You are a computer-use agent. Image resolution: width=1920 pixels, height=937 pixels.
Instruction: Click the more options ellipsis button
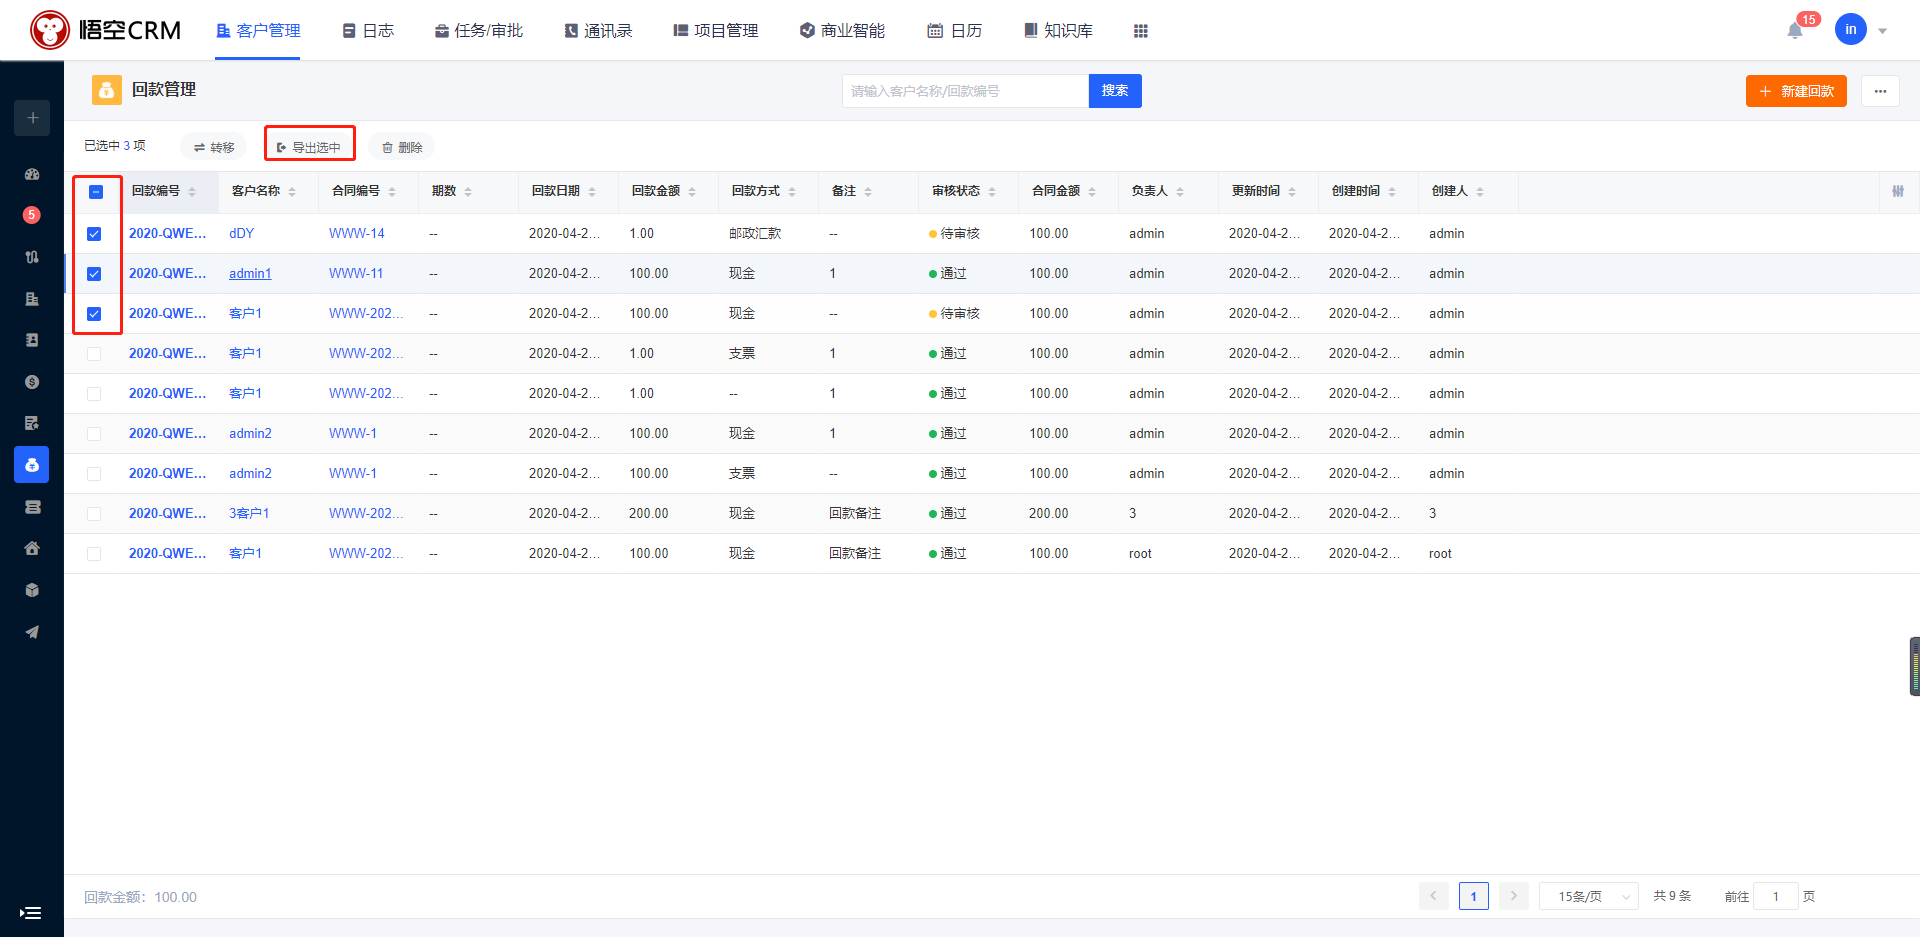point(1880,91)
